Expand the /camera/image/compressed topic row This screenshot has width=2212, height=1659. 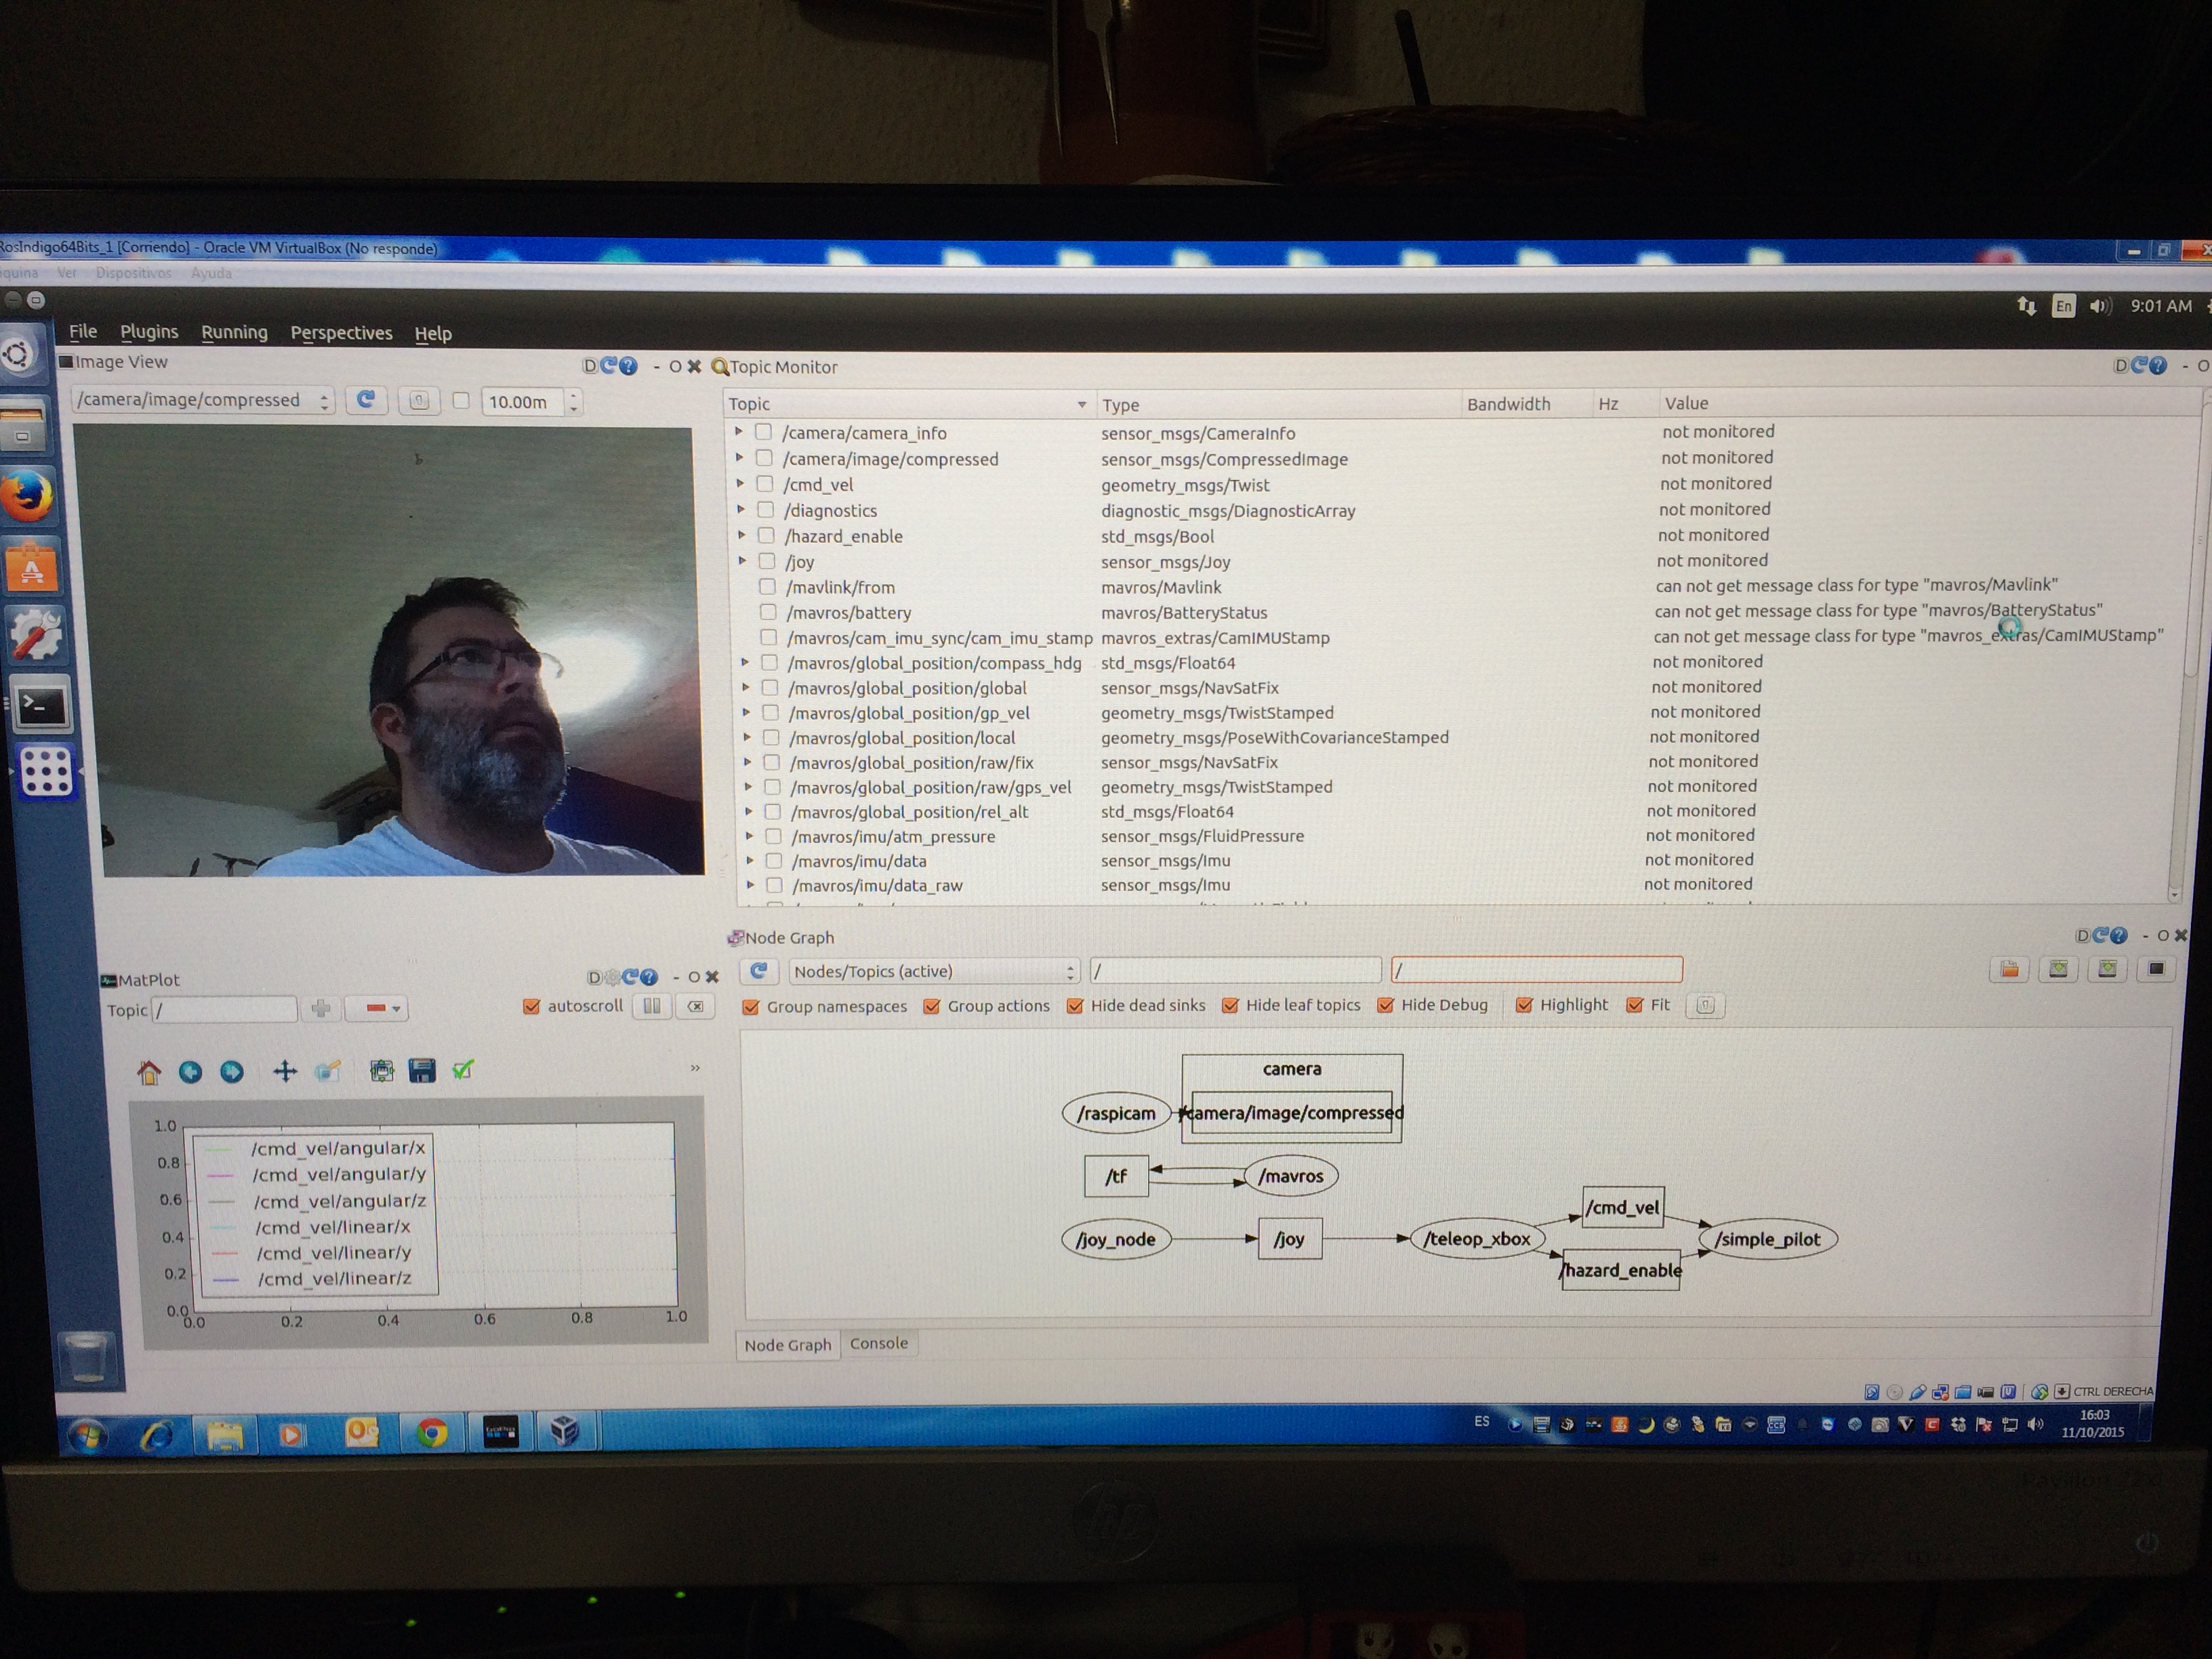click(740, 458)
